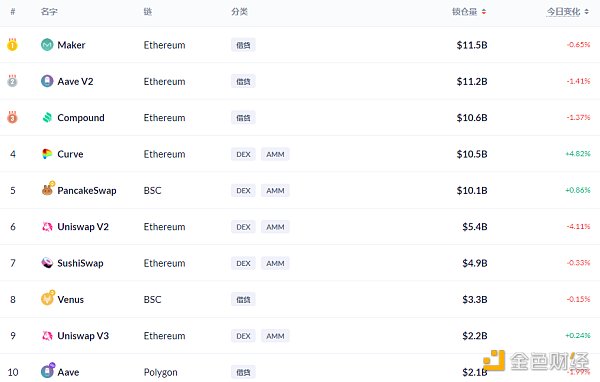Click the 分类 category column header
Screen dimensions: 600x382
(x=240, y=12)
